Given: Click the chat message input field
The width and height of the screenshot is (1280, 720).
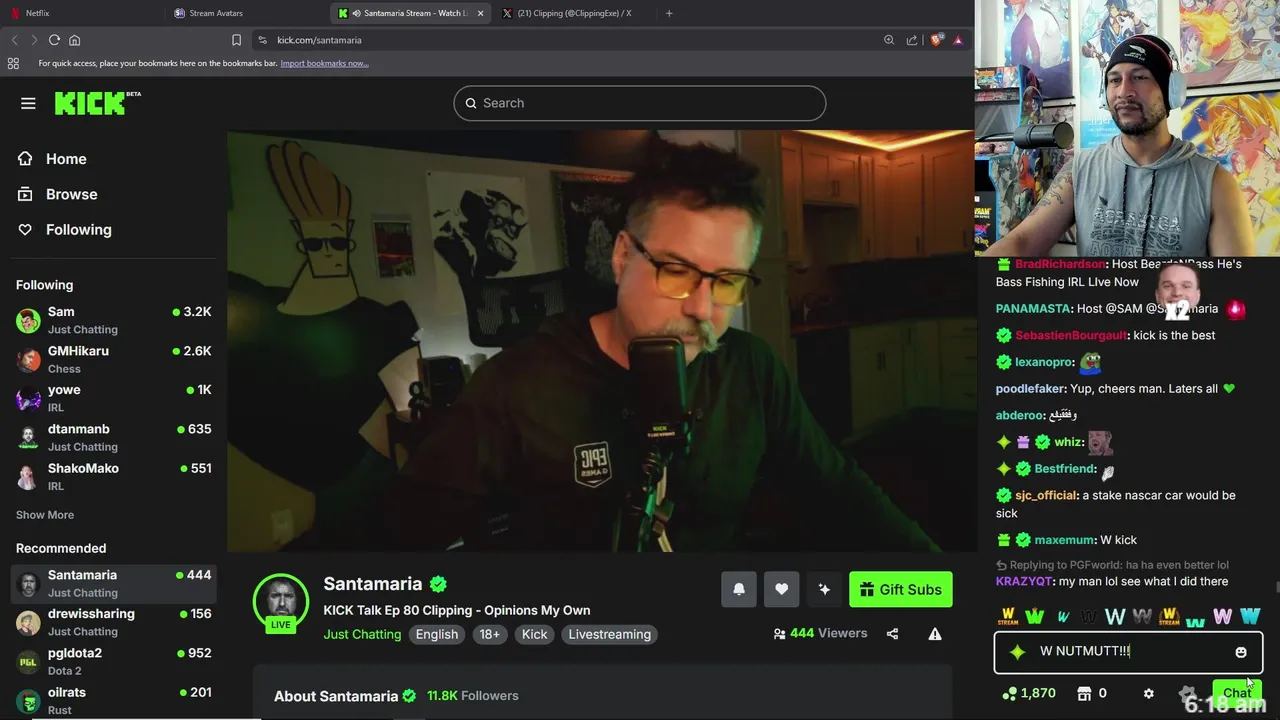Looking at the screenshot, I should (1128, 651).
